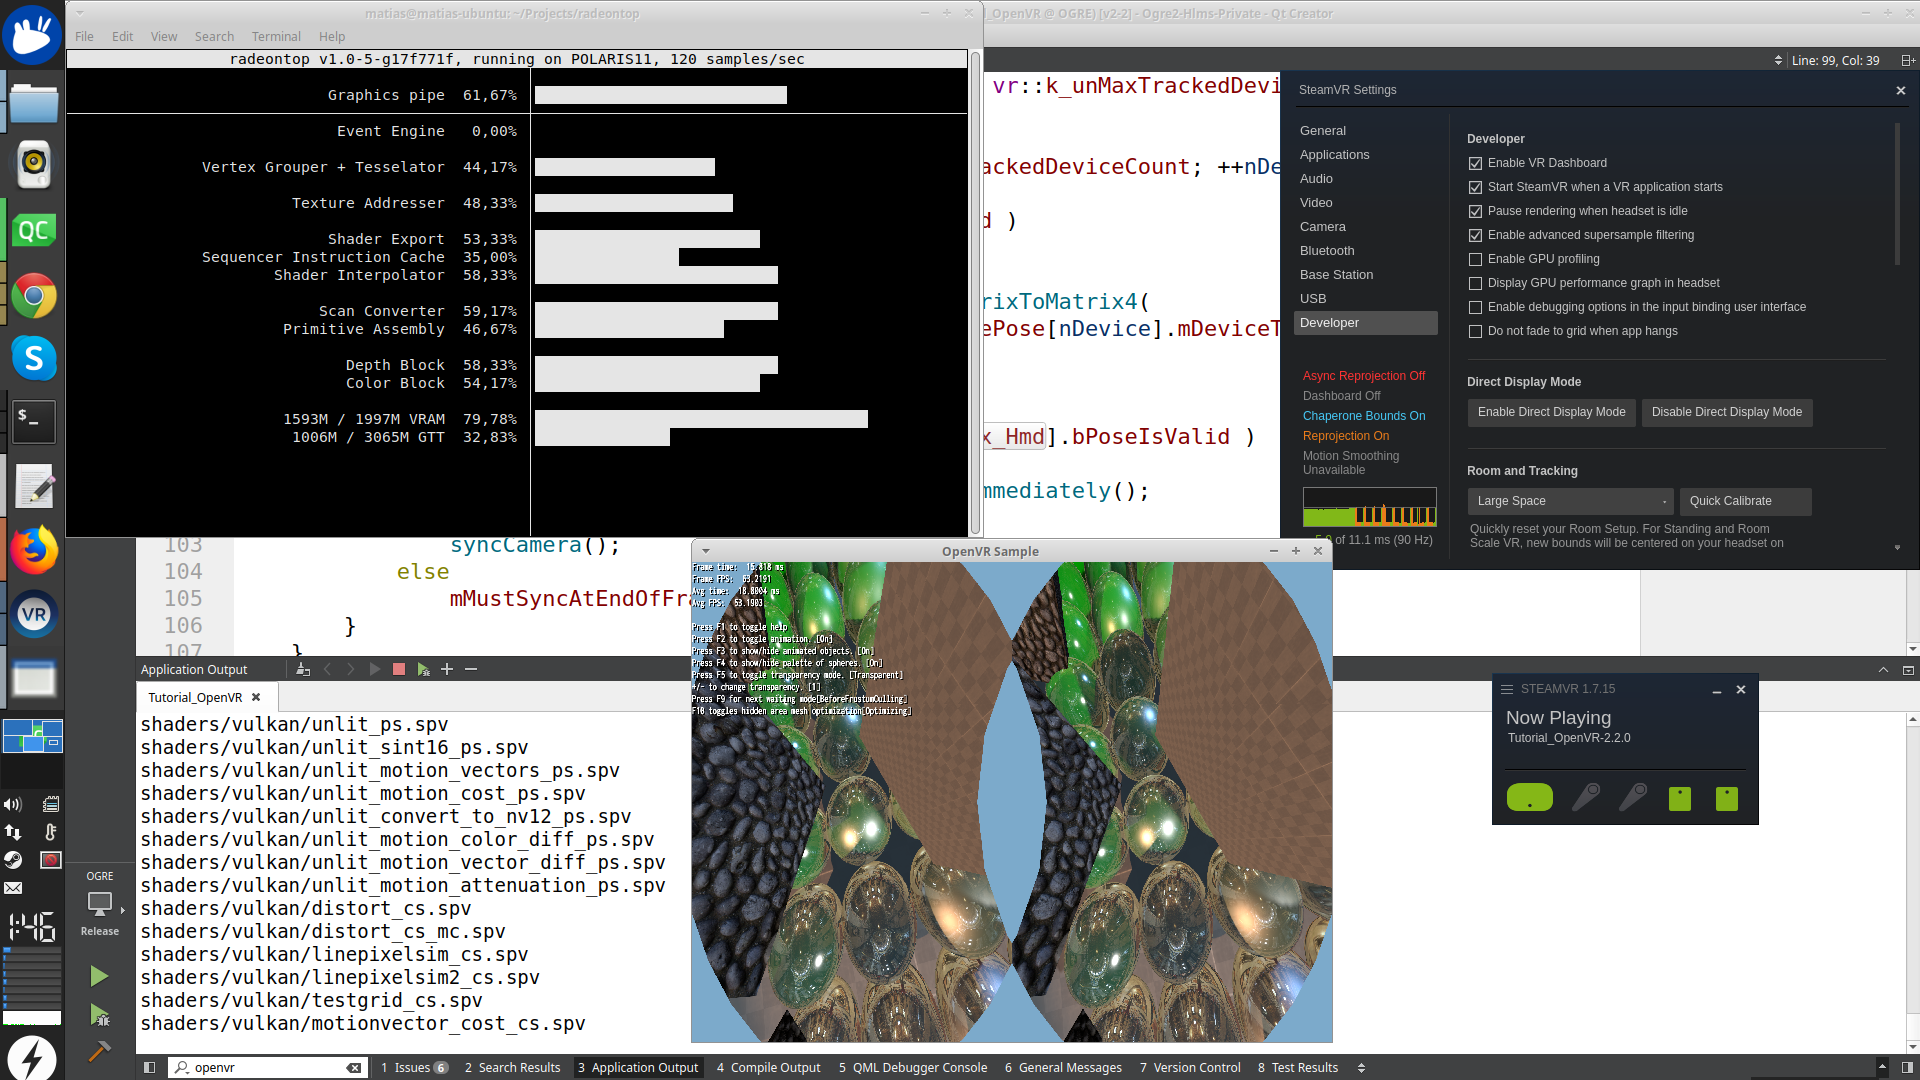The image size is (1920, 1080).
Task: Switch to Compile Output pane
Action: click(x=768, y=1067)
